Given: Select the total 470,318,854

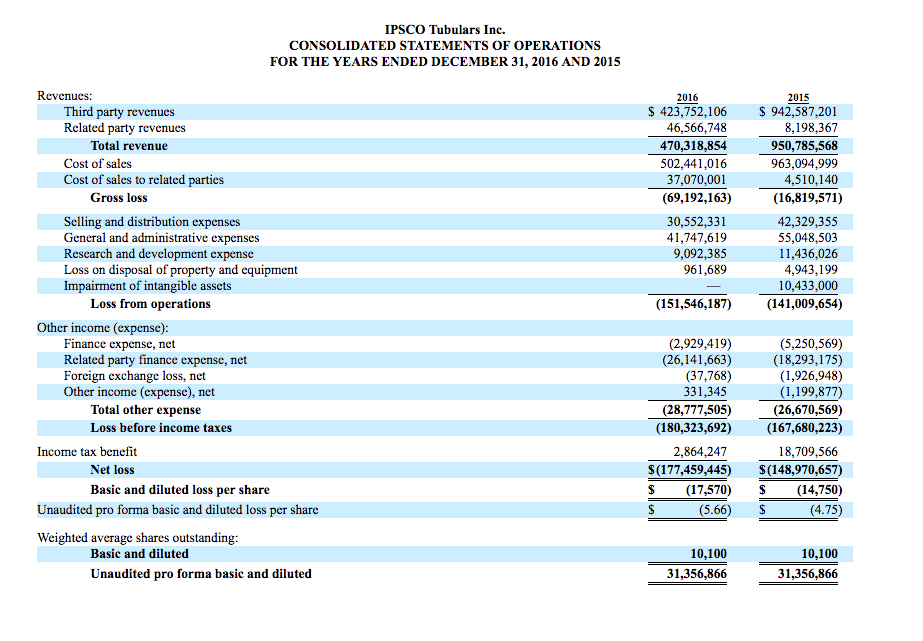Looking at the screenshot, I should pyautogui.click(x=693, y=146).
